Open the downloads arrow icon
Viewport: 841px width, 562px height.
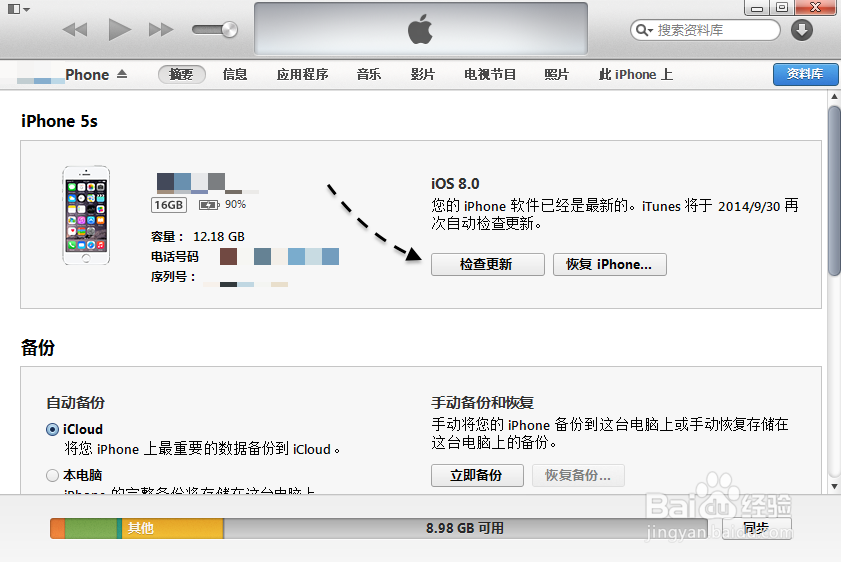pos(801,29)
